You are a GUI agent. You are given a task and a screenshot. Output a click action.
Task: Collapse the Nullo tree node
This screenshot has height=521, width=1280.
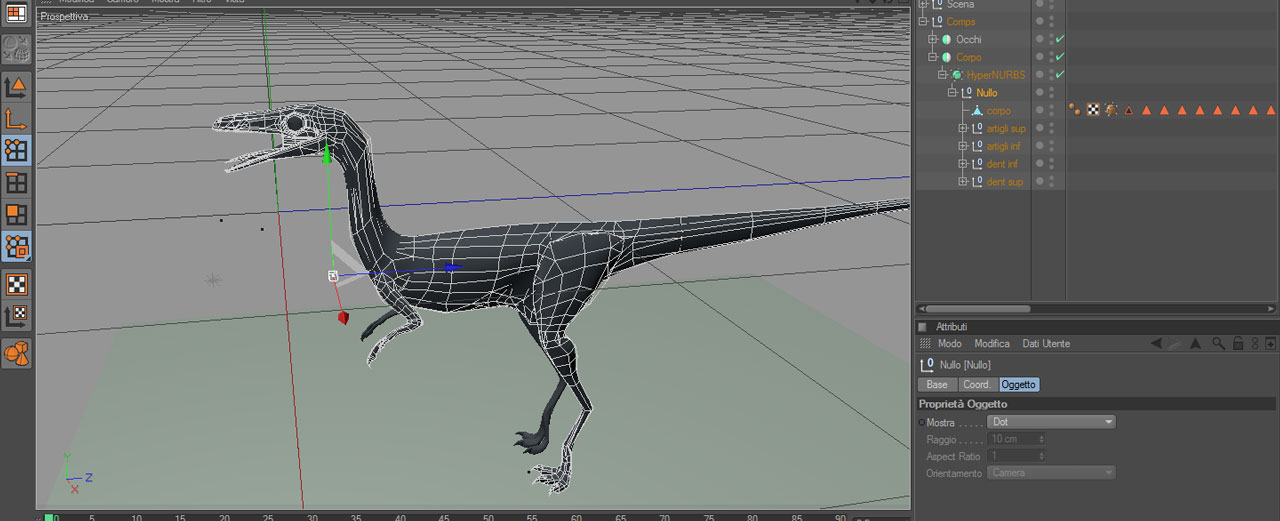tap(953, 93)
